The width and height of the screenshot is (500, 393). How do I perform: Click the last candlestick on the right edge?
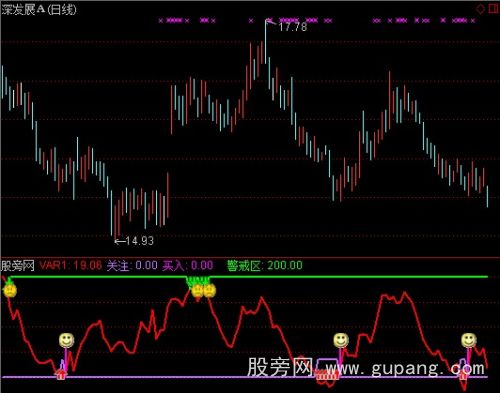point(487,197)
